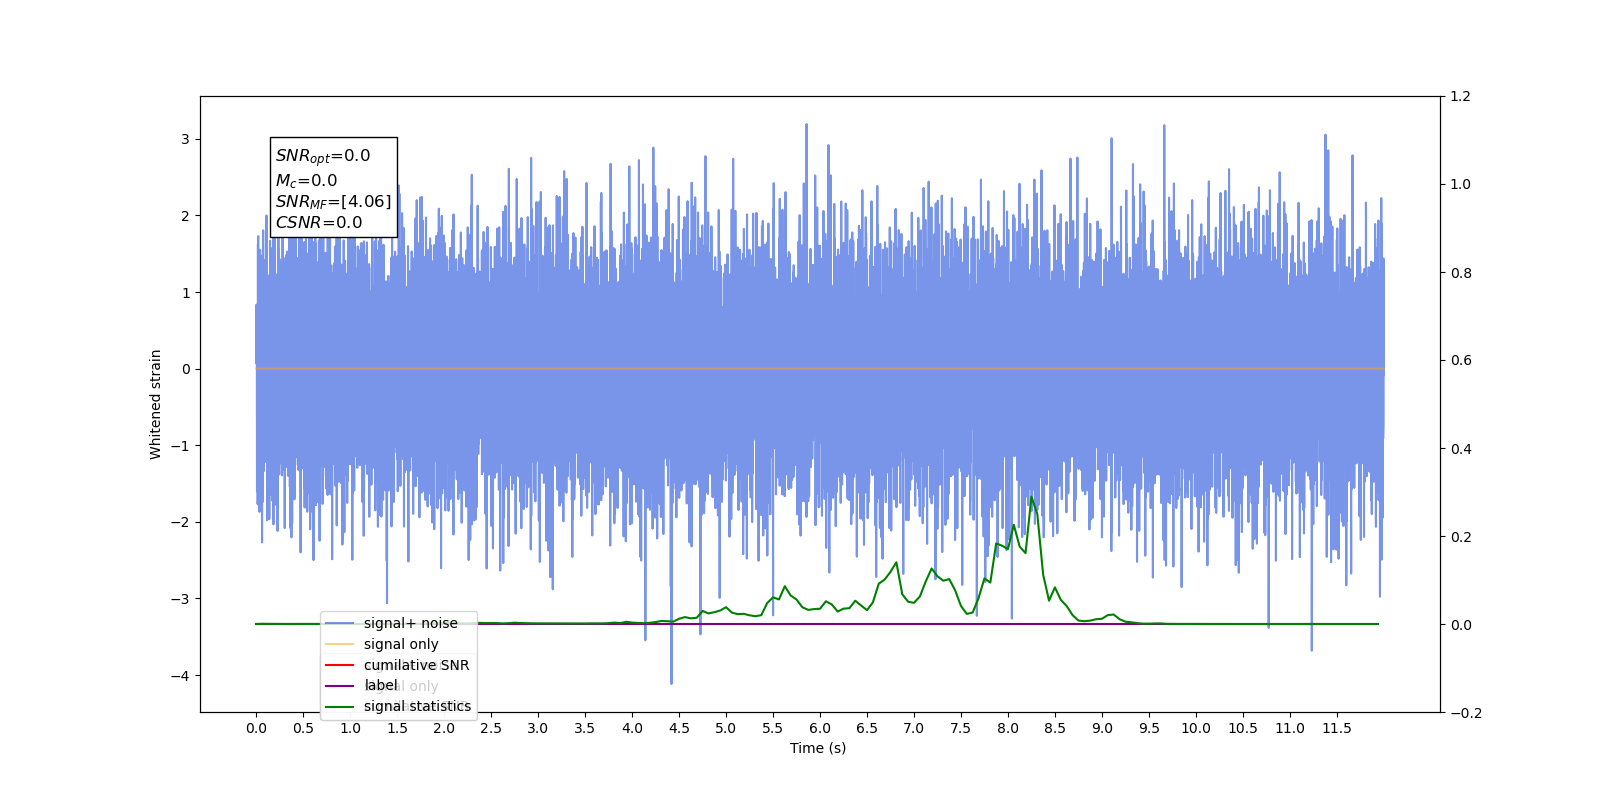Screen dimensions: 1600x800
Task: Click the 'signal only' legend label
Action: (401, 644)
